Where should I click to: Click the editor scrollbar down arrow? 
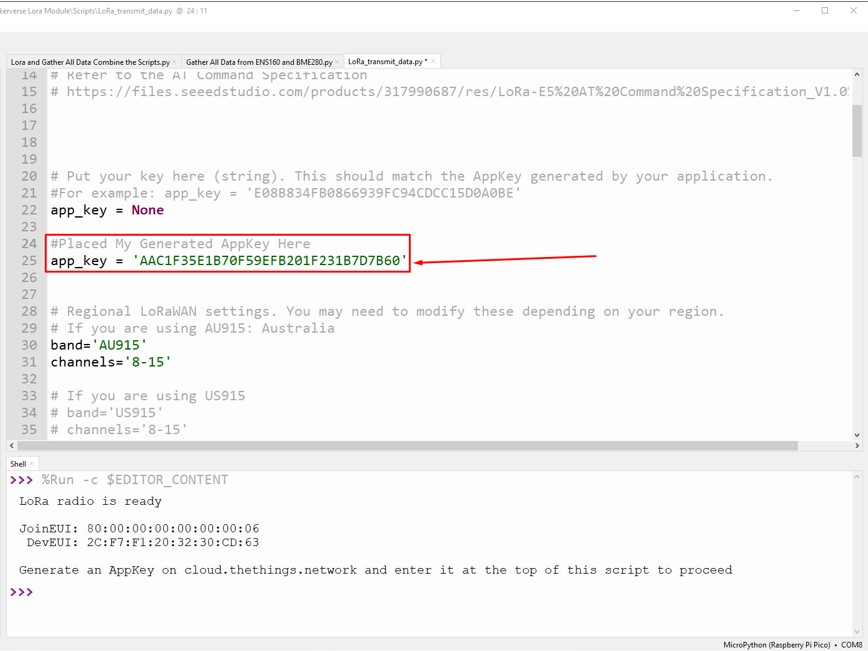tap(857, 436)
